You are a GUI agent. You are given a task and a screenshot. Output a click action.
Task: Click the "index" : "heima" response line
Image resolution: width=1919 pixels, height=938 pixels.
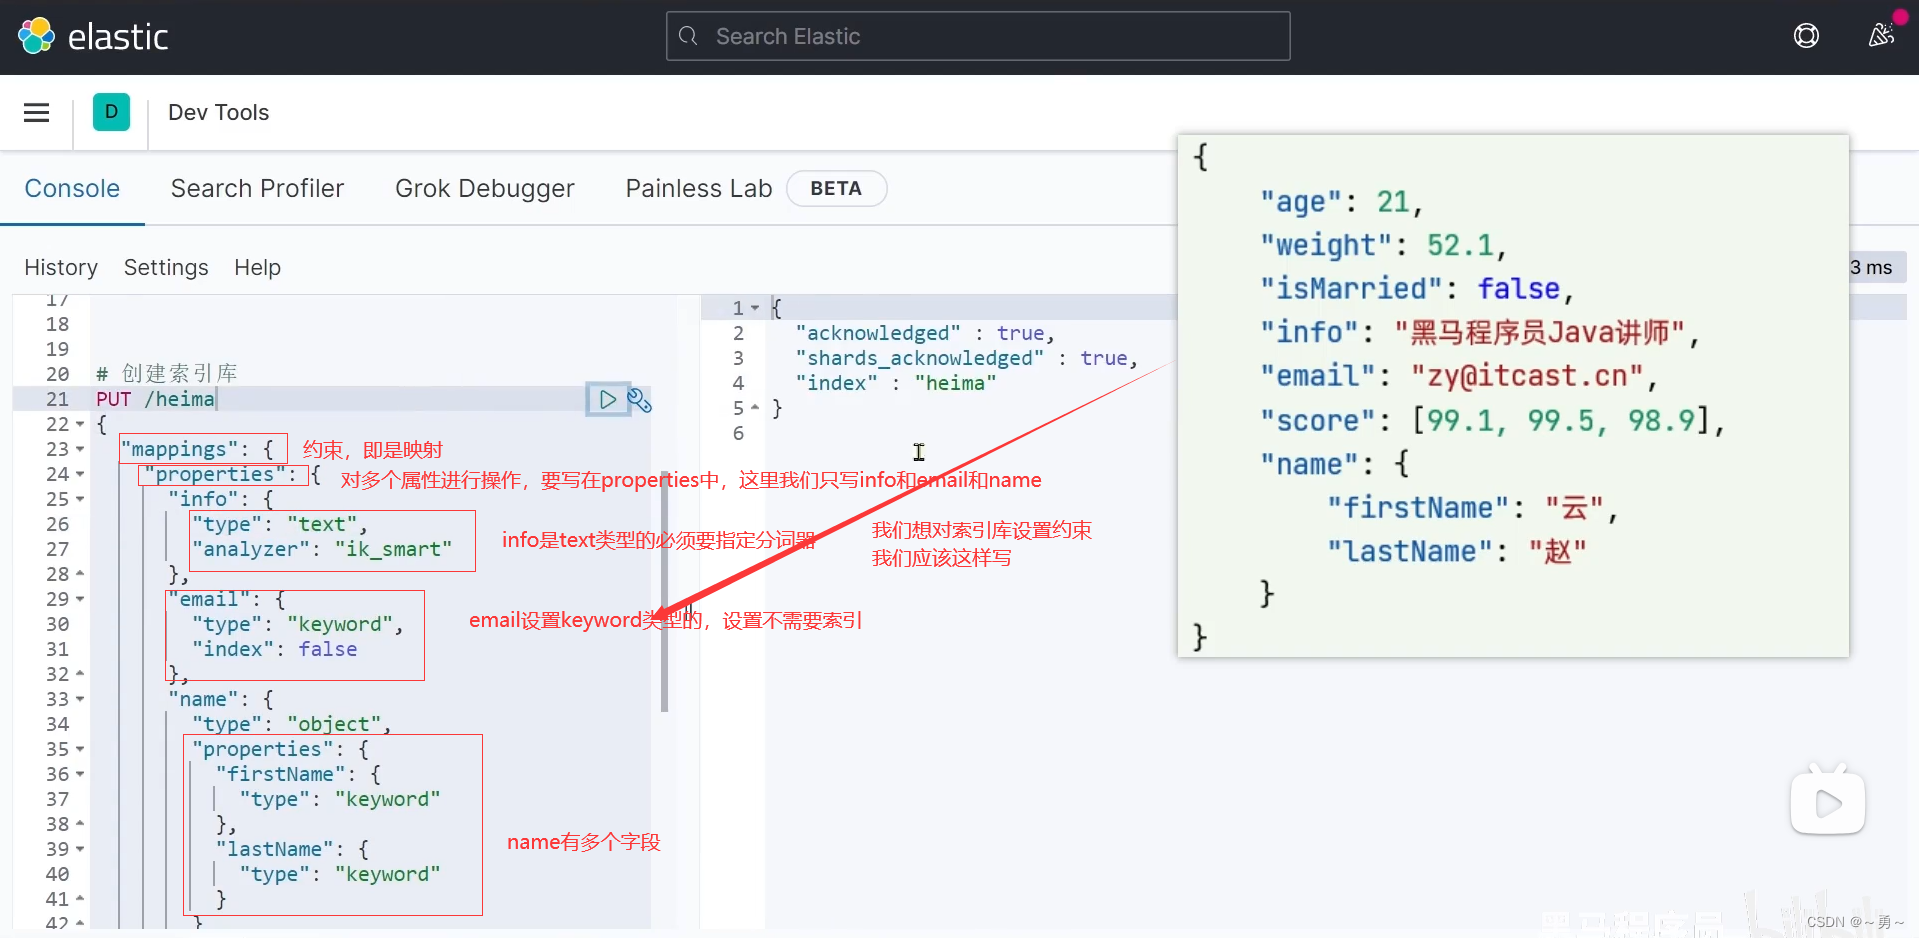click(896, 383)
